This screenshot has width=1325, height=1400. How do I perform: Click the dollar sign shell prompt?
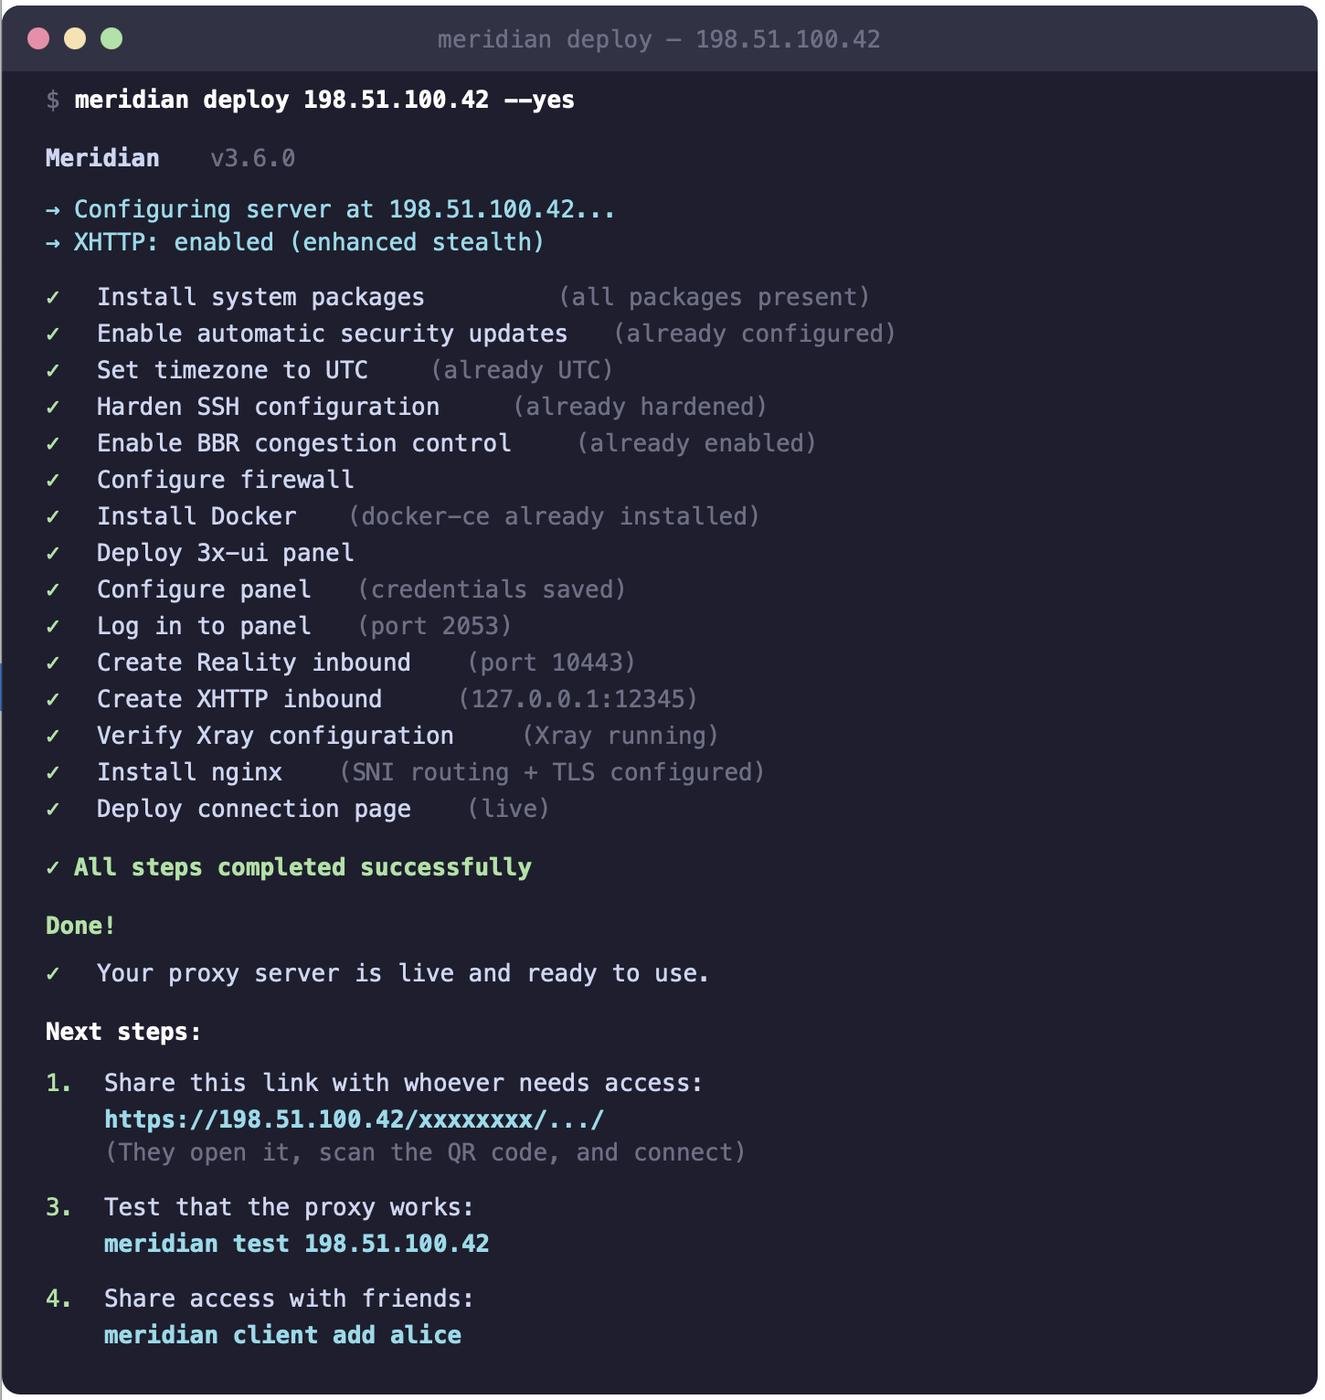click(53, 100)
